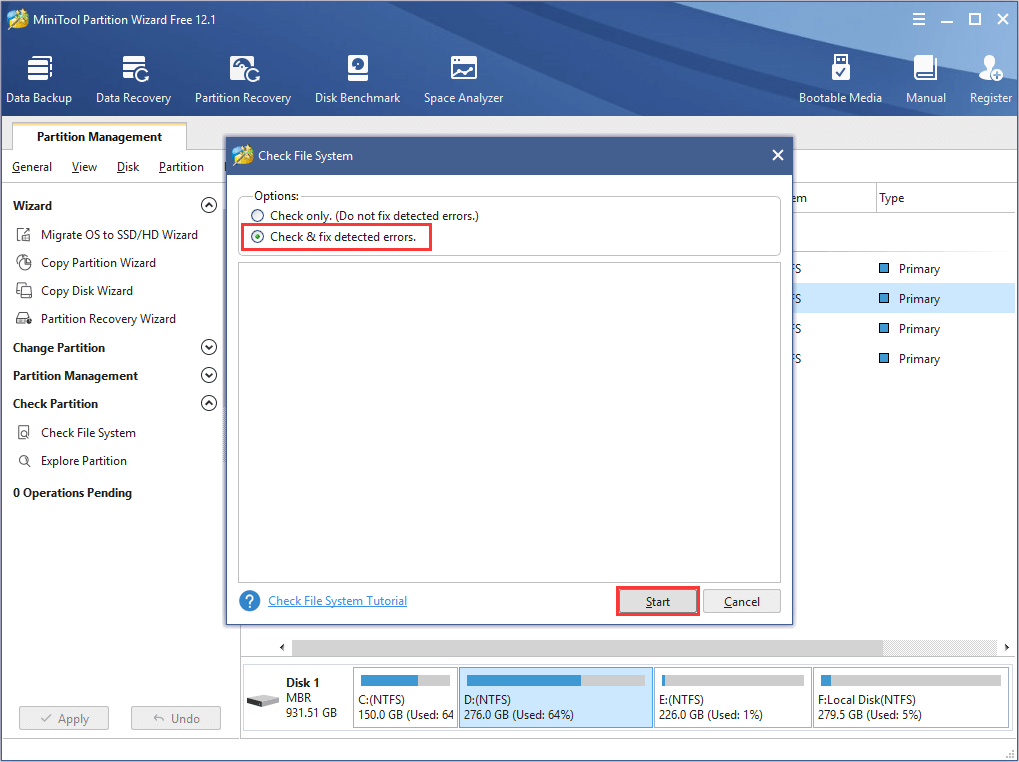
Task: Open Space Analyzer
Action: [x=463, y=79]
